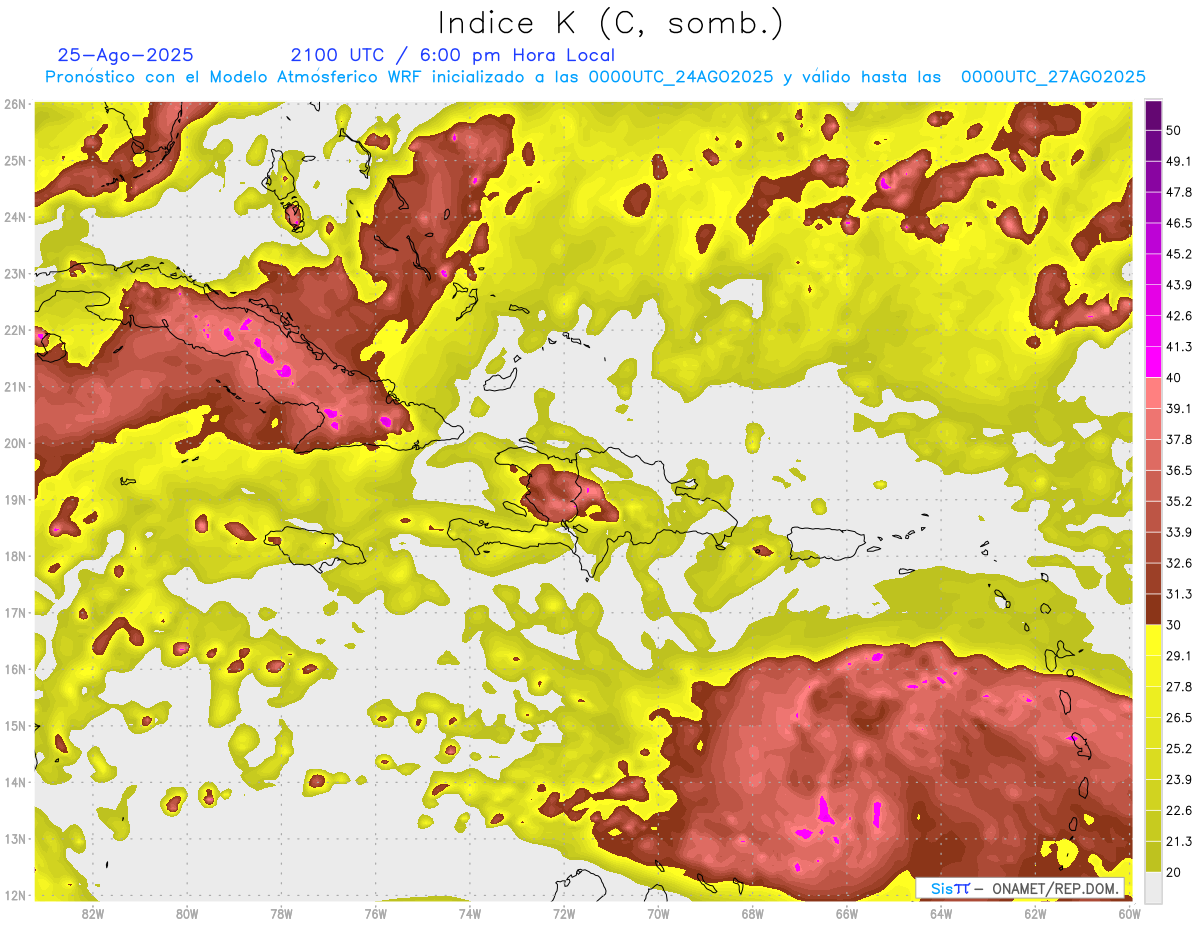Select the "74W" longitude label

click(469, 913)
